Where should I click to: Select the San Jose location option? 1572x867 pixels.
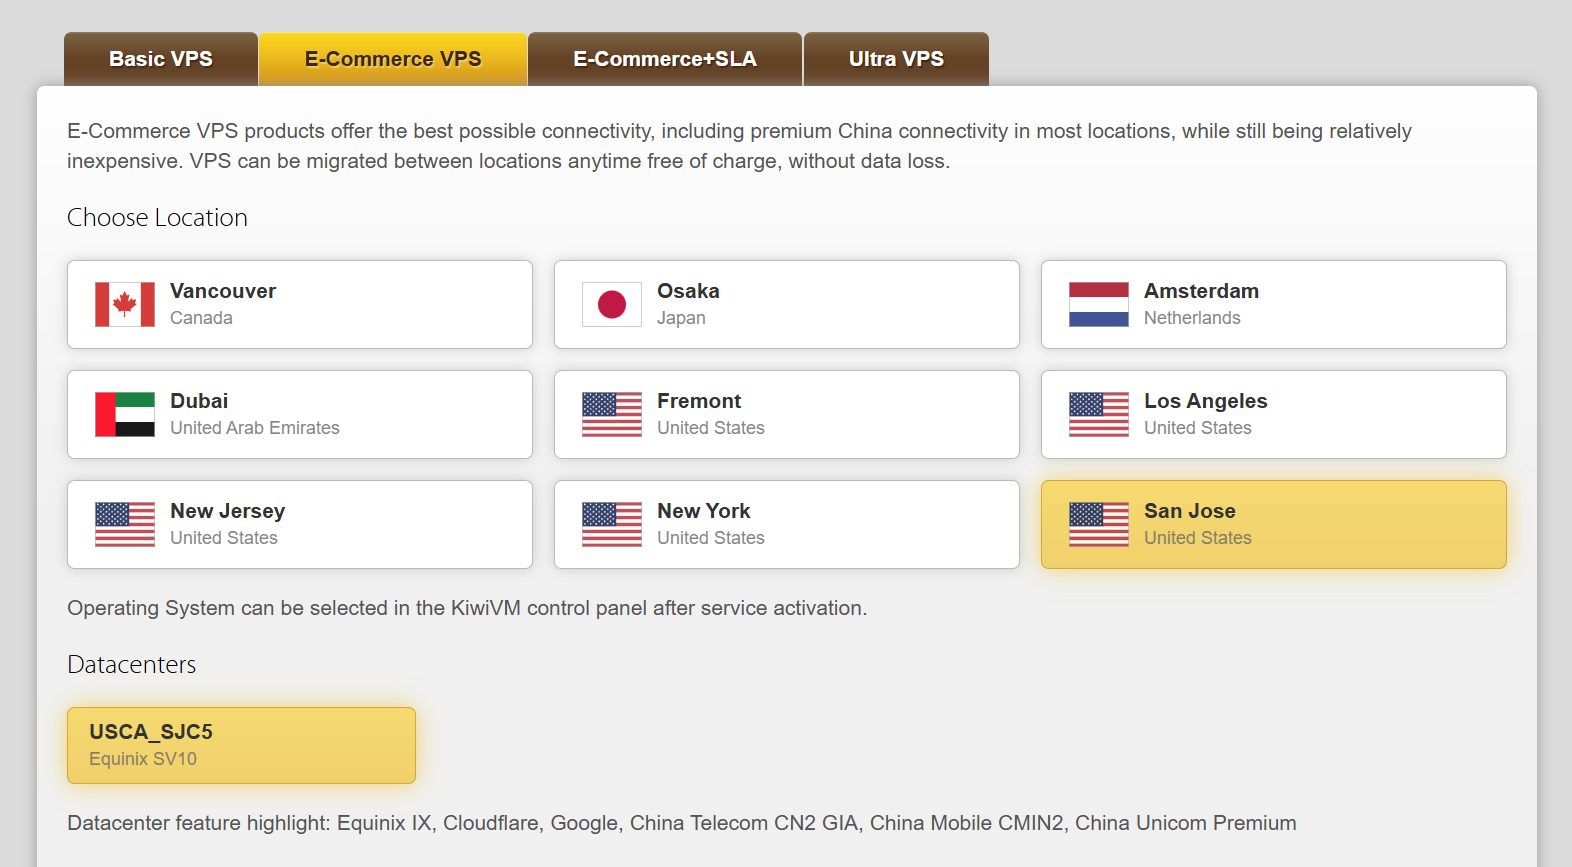(x=1274, y=524)
